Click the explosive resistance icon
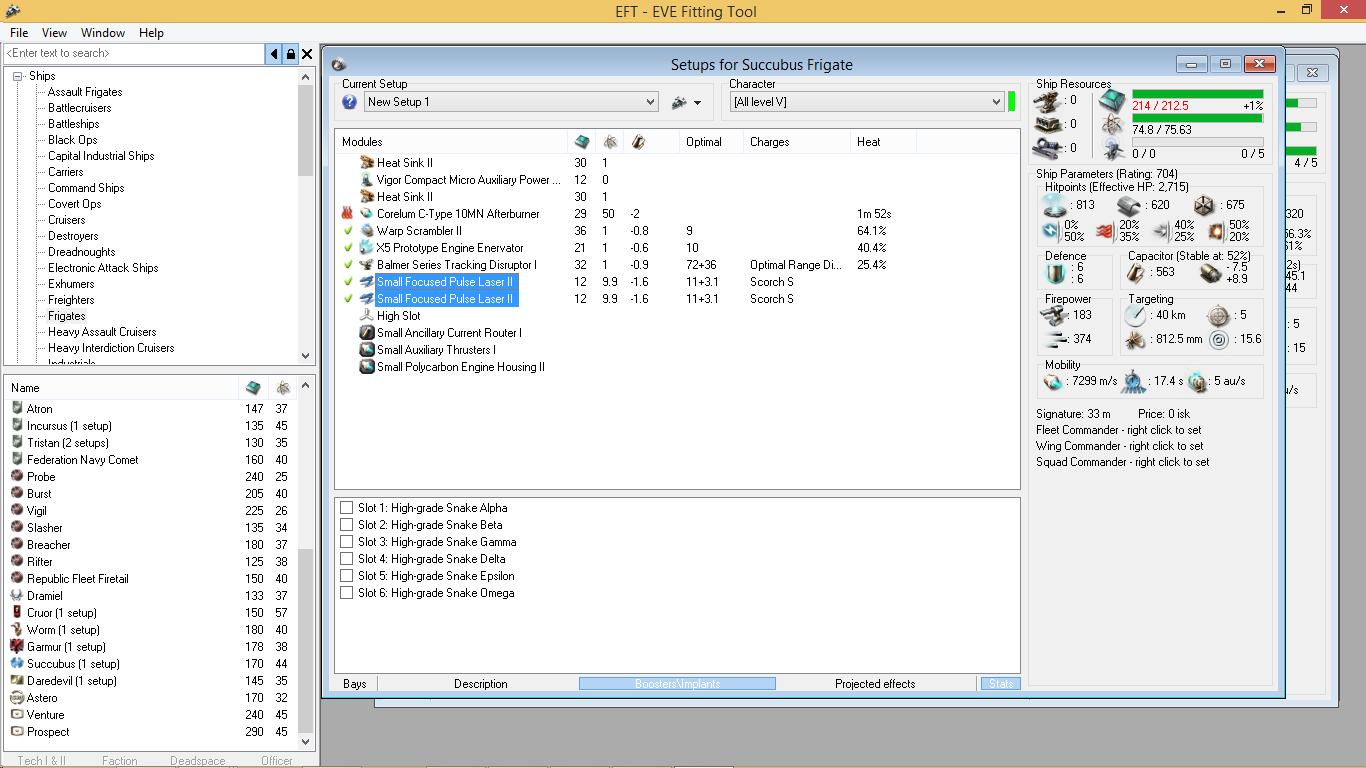Image resolution: width=1366 pixels, height=768 pixels. [1217, 231]
